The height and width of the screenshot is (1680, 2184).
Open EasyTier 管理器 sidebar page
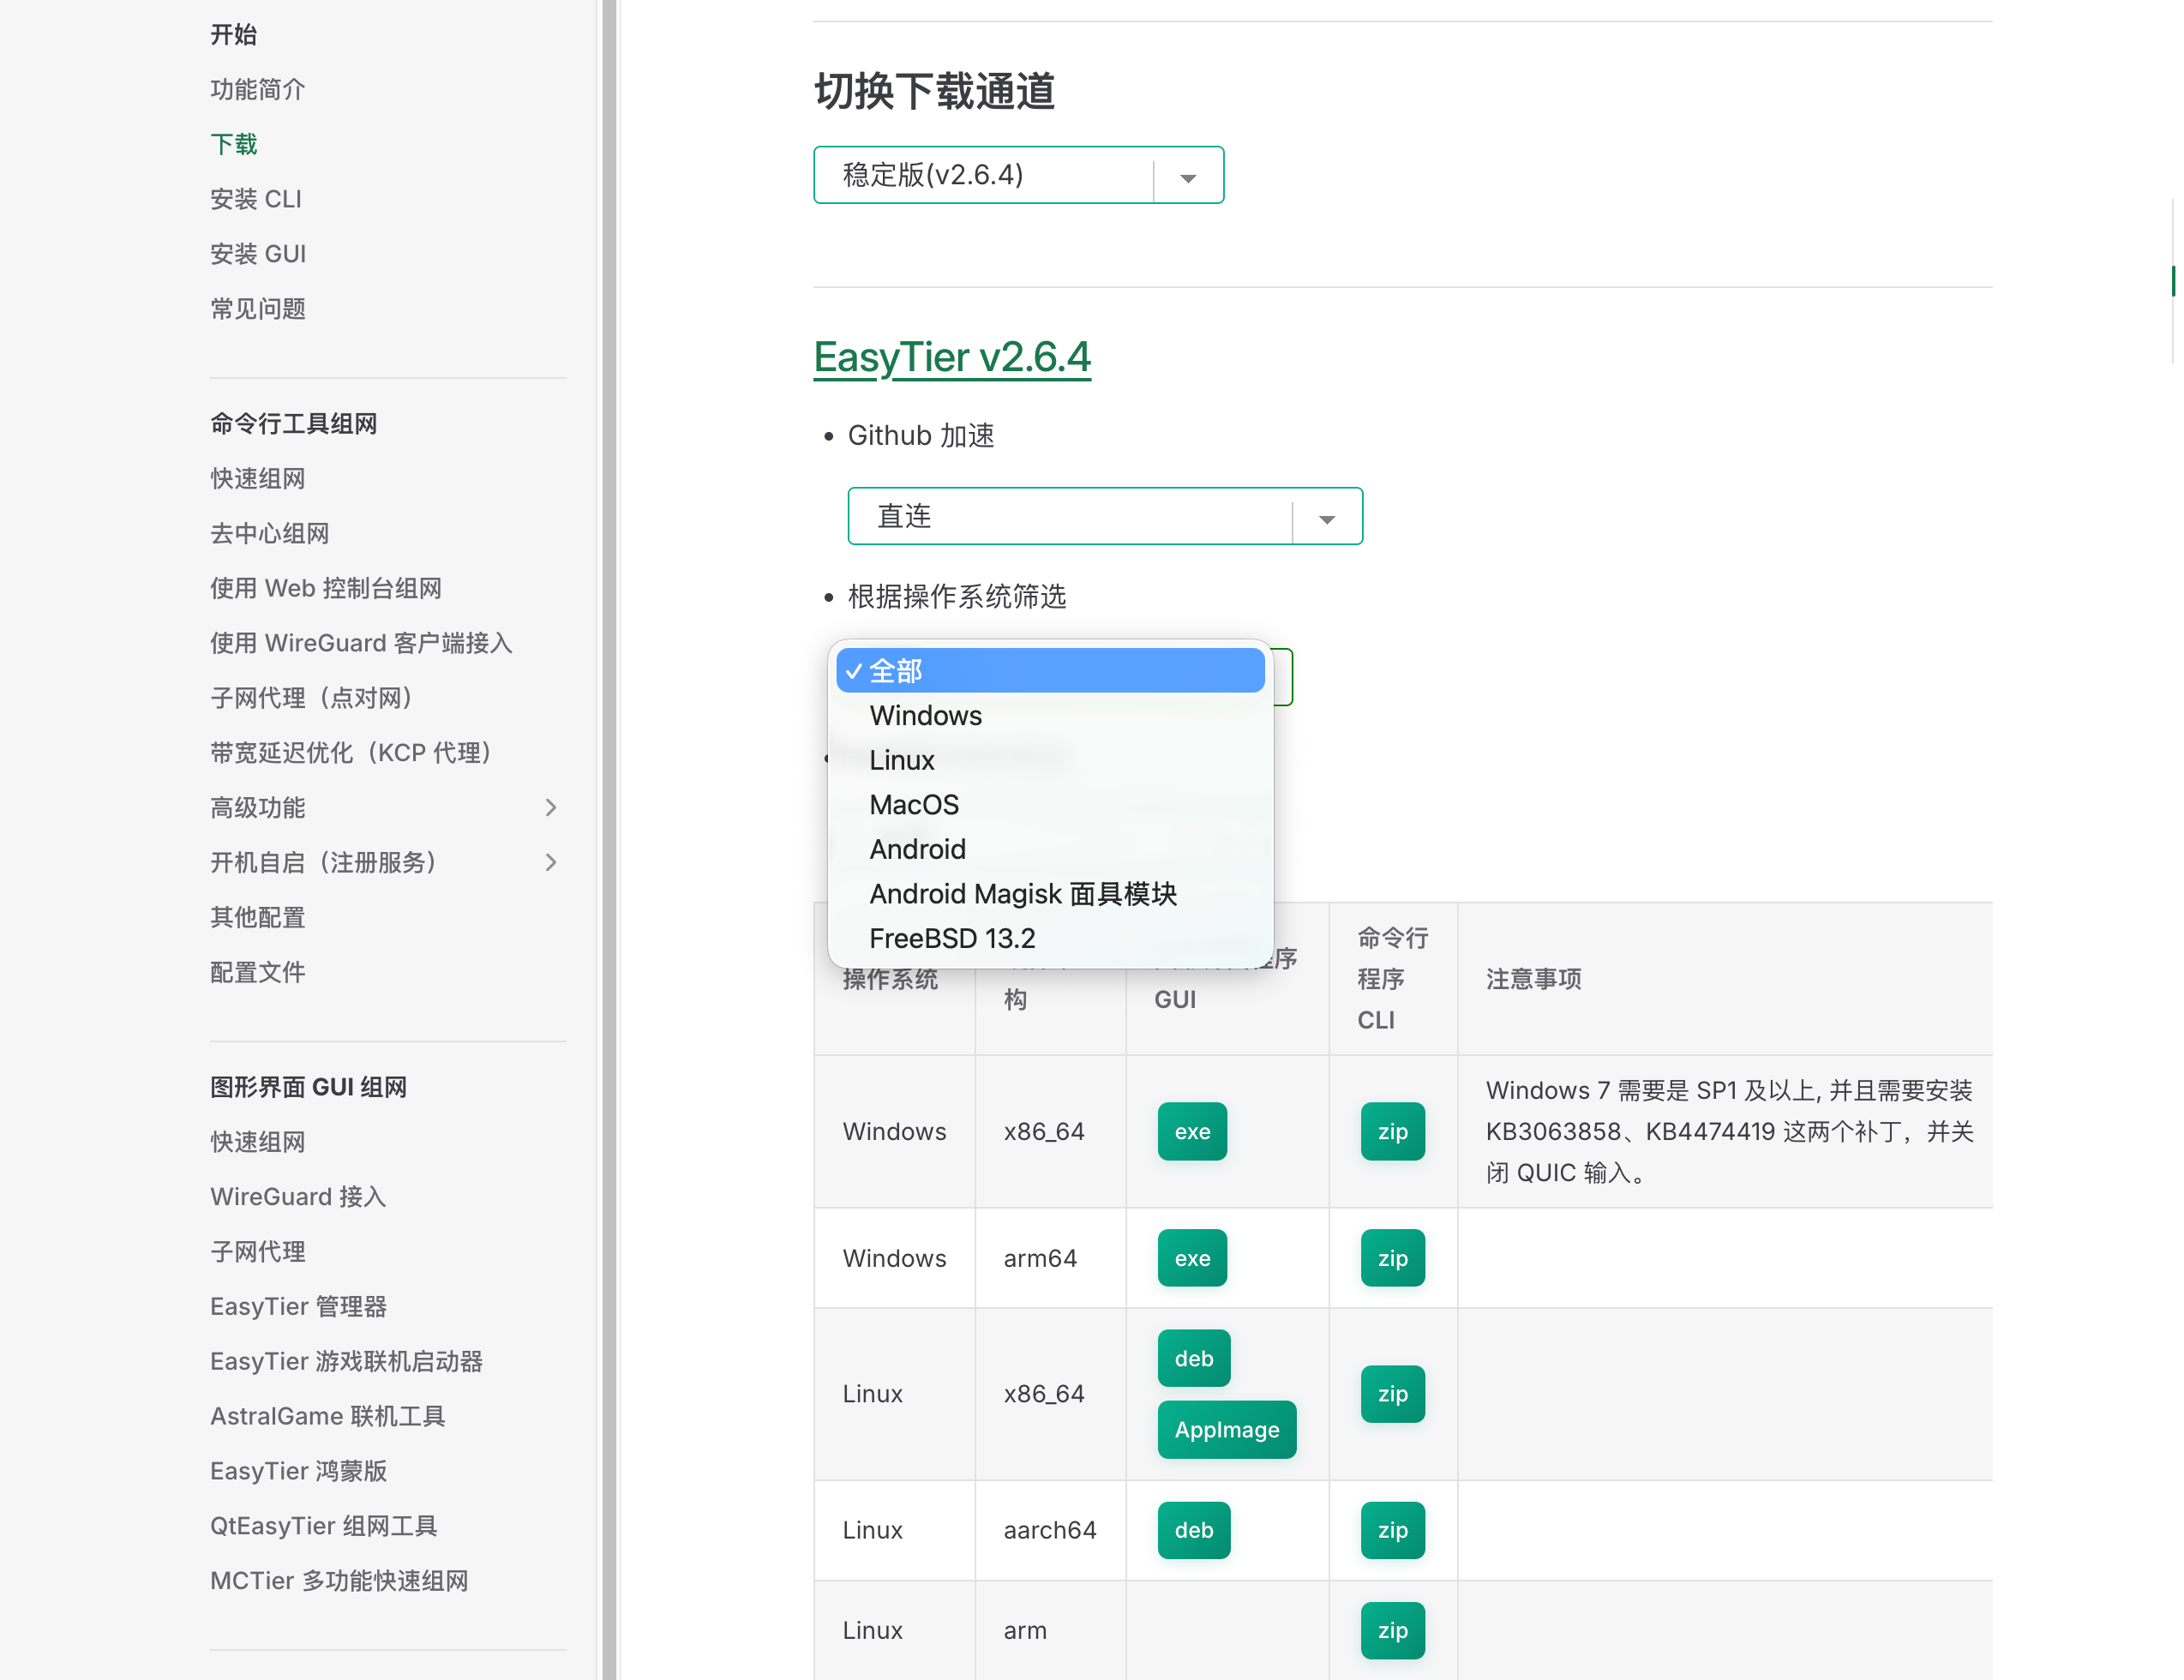click(299, 1306)
